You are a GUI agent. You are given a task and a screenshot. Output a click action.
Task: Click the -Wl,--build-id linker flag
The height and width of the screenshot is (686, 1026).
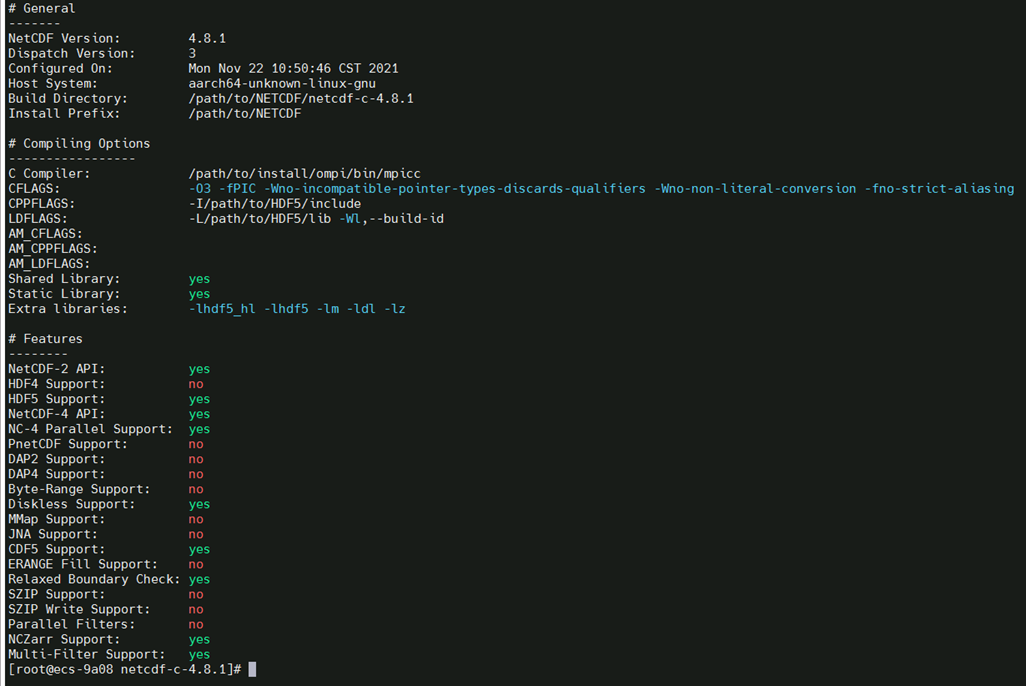coord(391,219)
